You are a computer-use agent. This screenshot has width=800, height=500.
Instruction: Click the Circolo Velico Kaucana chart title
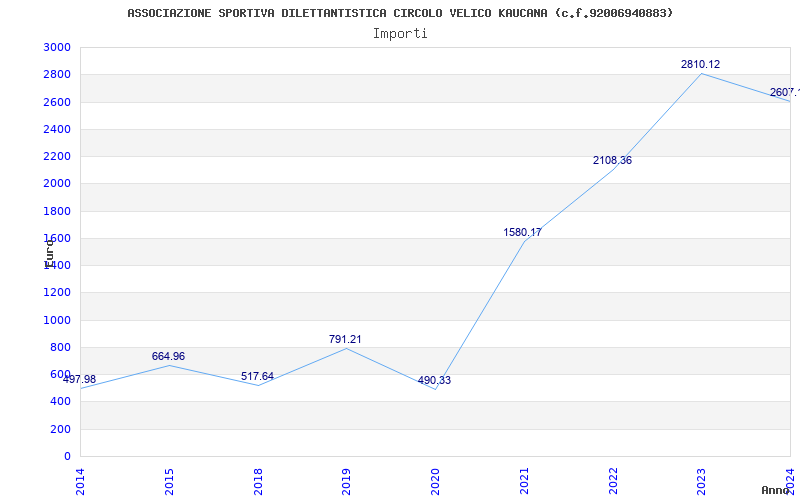400,13
